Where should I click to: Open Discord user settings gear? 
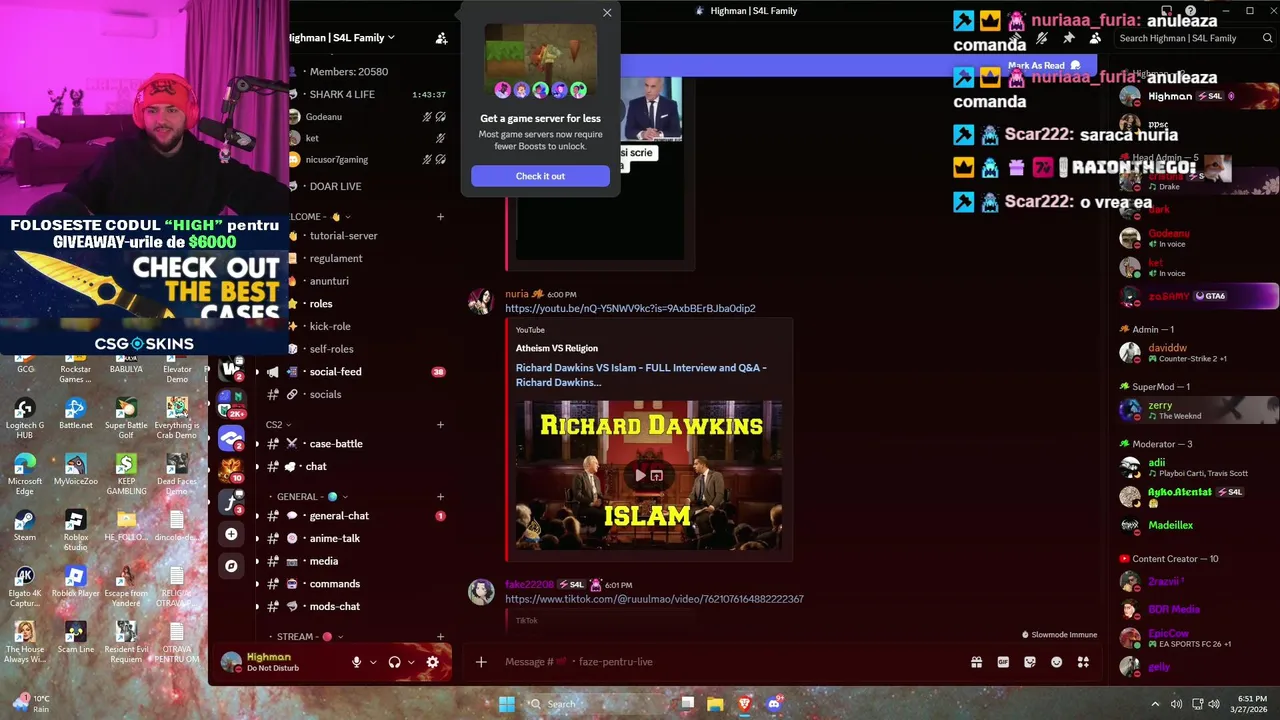pos(432,662)
